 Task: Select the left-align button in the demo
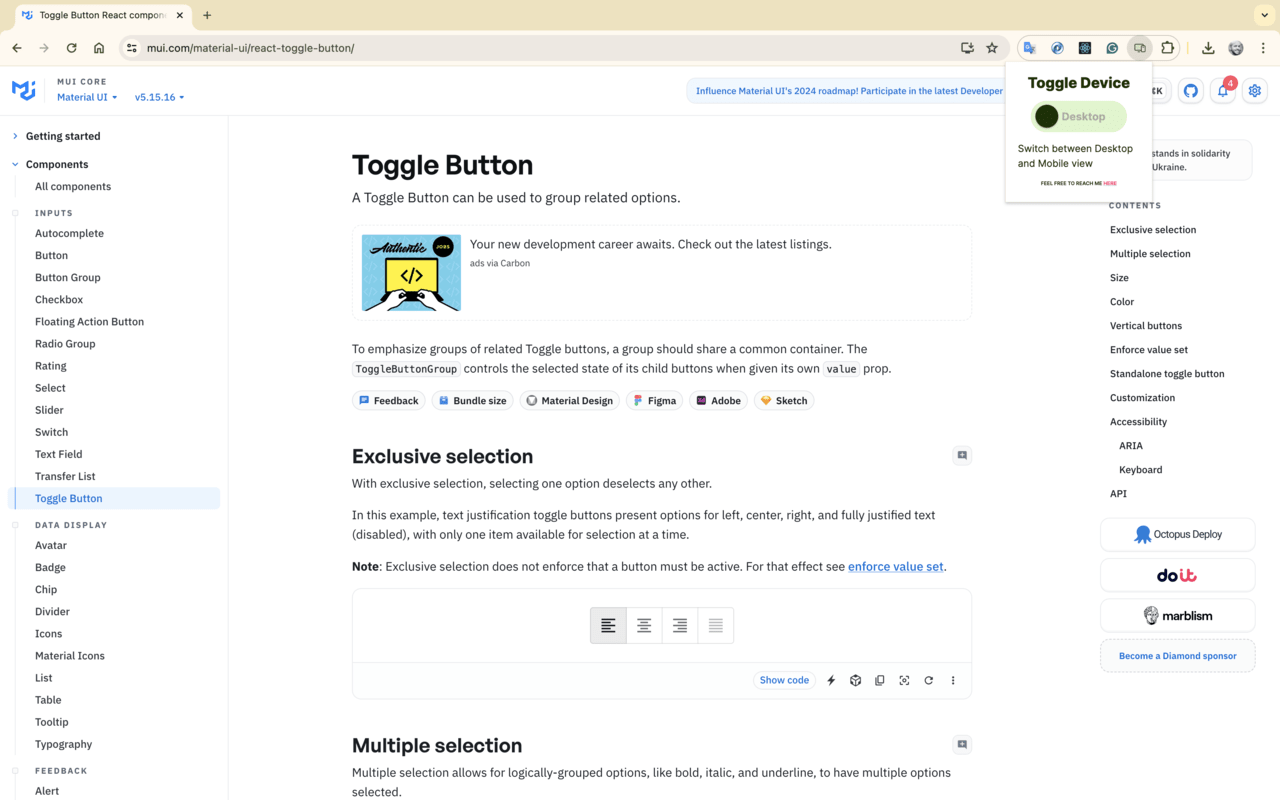[x=608, y=624]
